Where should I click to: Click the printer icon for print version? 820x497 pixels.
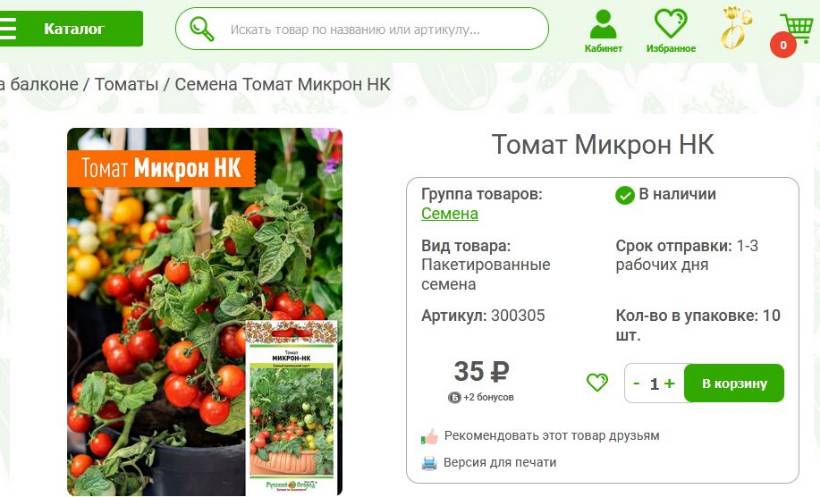[x=429, y=463]
